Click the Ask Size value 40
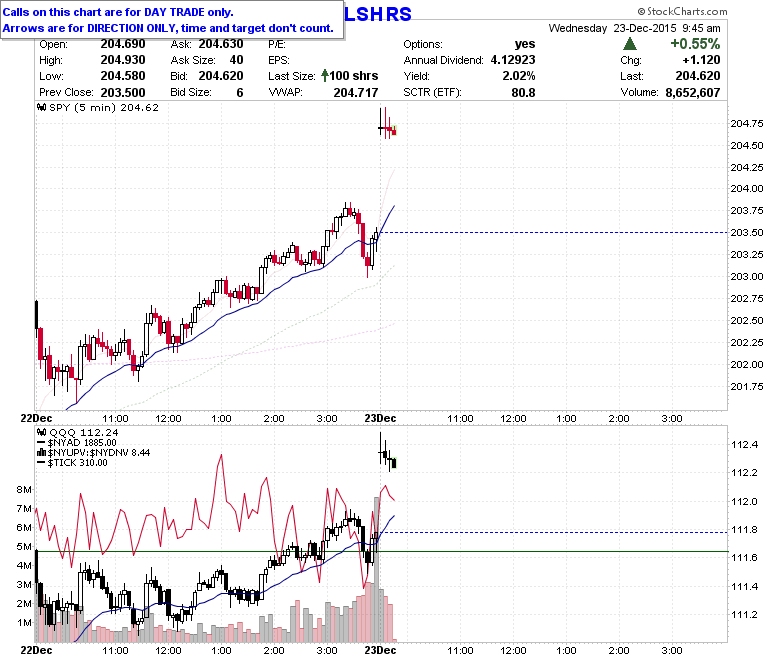Viewport: 780px width, 659px height. 236,60
